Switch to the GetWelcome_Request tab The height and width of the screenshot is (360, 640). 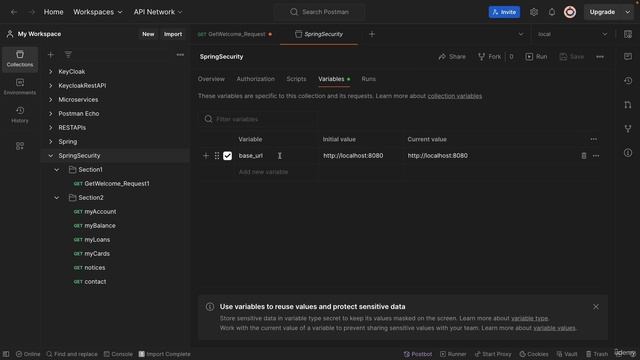[x=235, y=34]
